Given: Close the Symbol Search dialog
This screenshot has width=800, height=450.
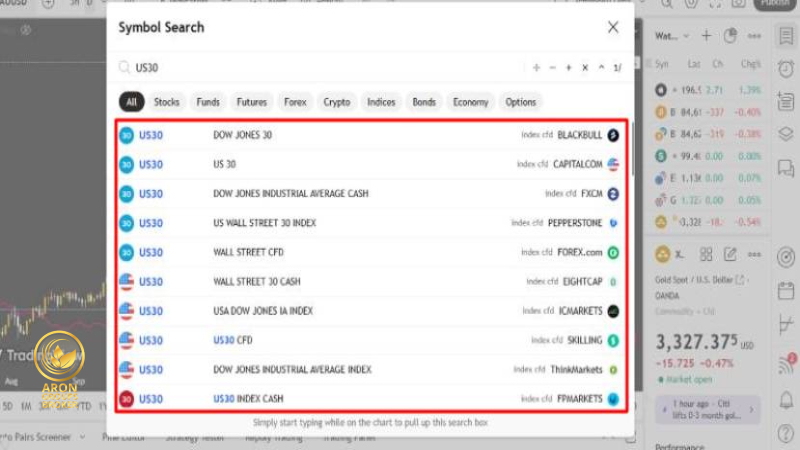Looking at the screenshot, I should pyautogui.click(x=613, y=28).
